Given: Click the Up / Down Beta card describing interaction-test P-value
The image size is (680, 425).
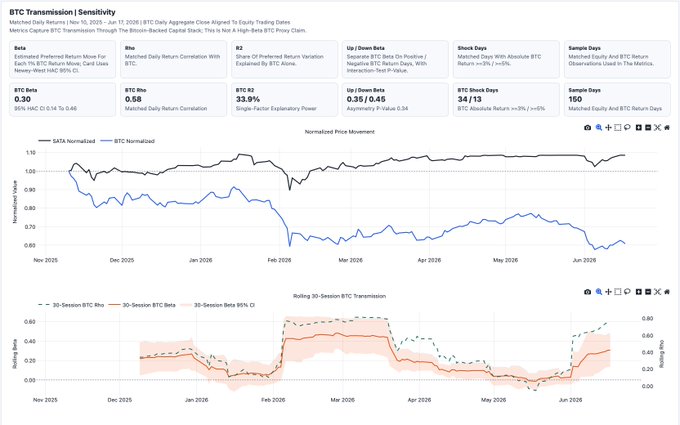Looking at the screenshot, I should coord(396,59).
